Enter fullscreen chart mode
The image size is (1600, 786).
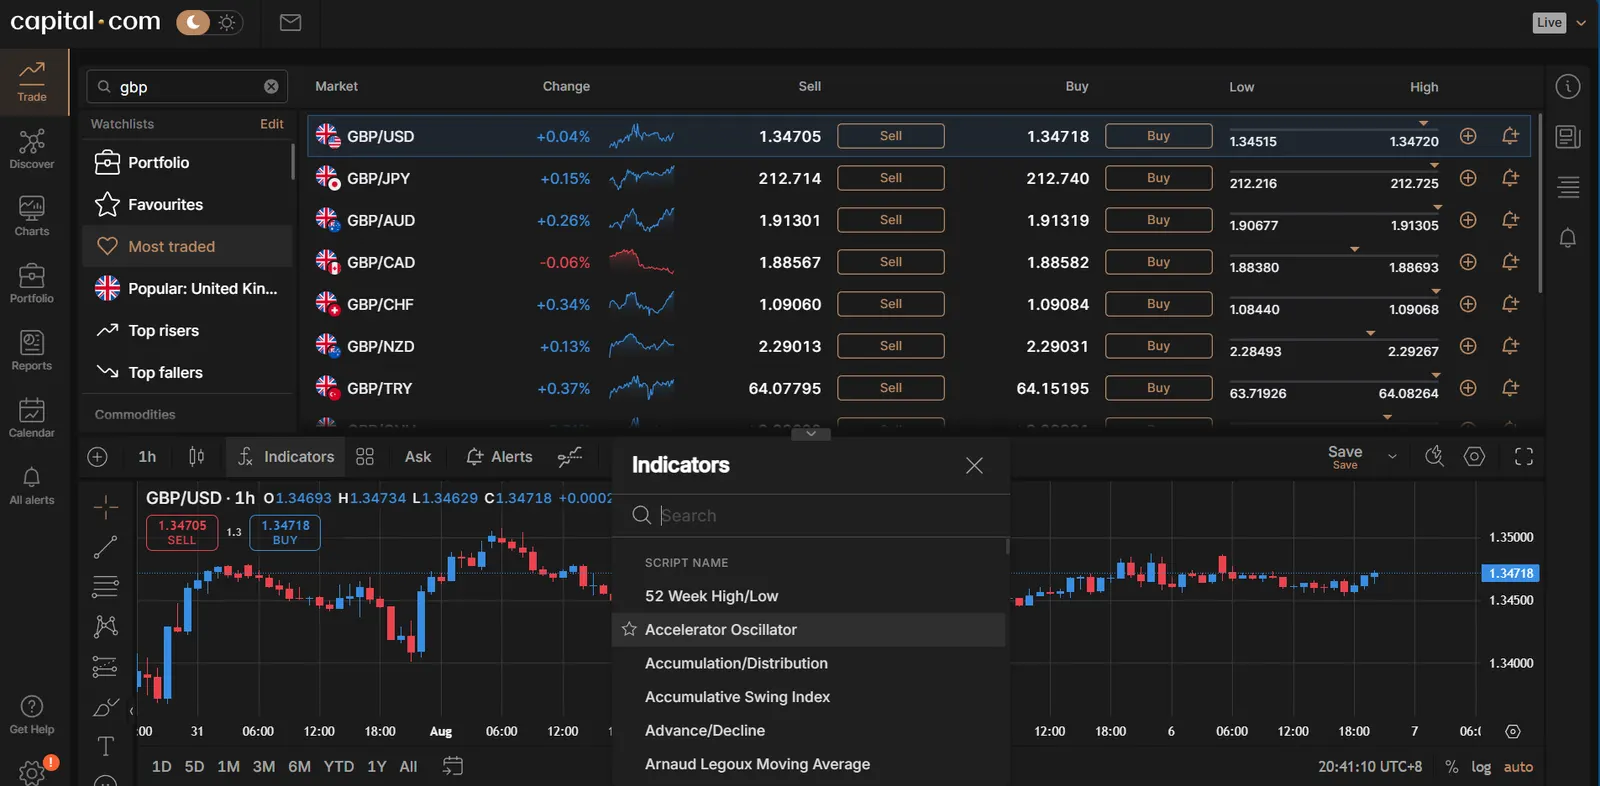[1524, 457]
